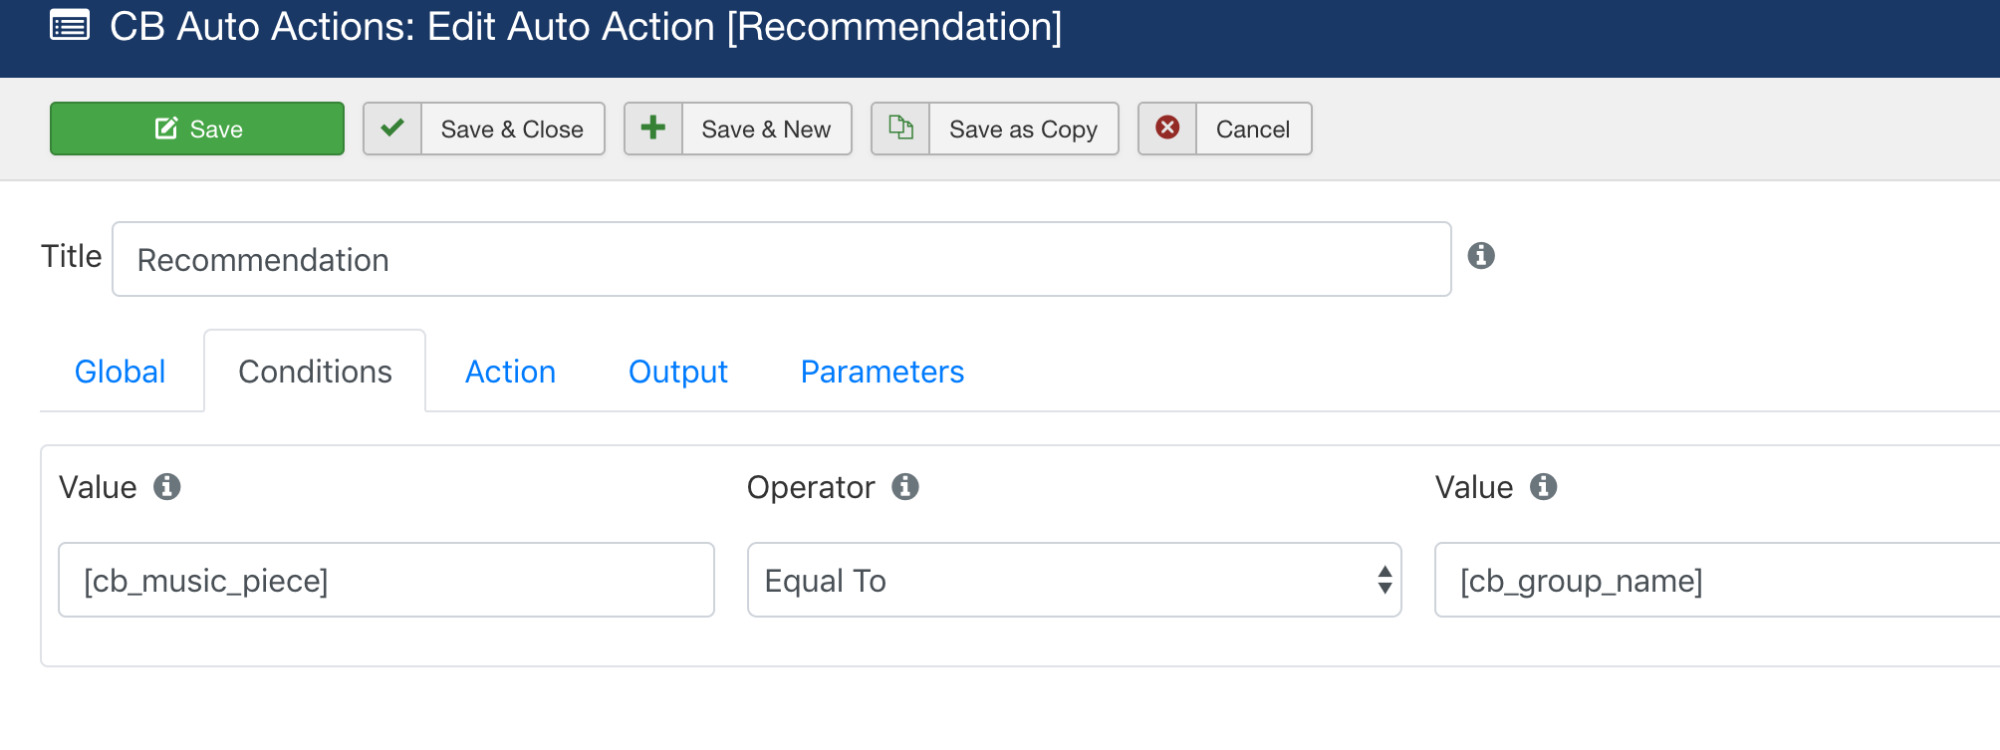Open the Action tab
This screenshot has width=2000, height=750.
(x=510, y=372)
